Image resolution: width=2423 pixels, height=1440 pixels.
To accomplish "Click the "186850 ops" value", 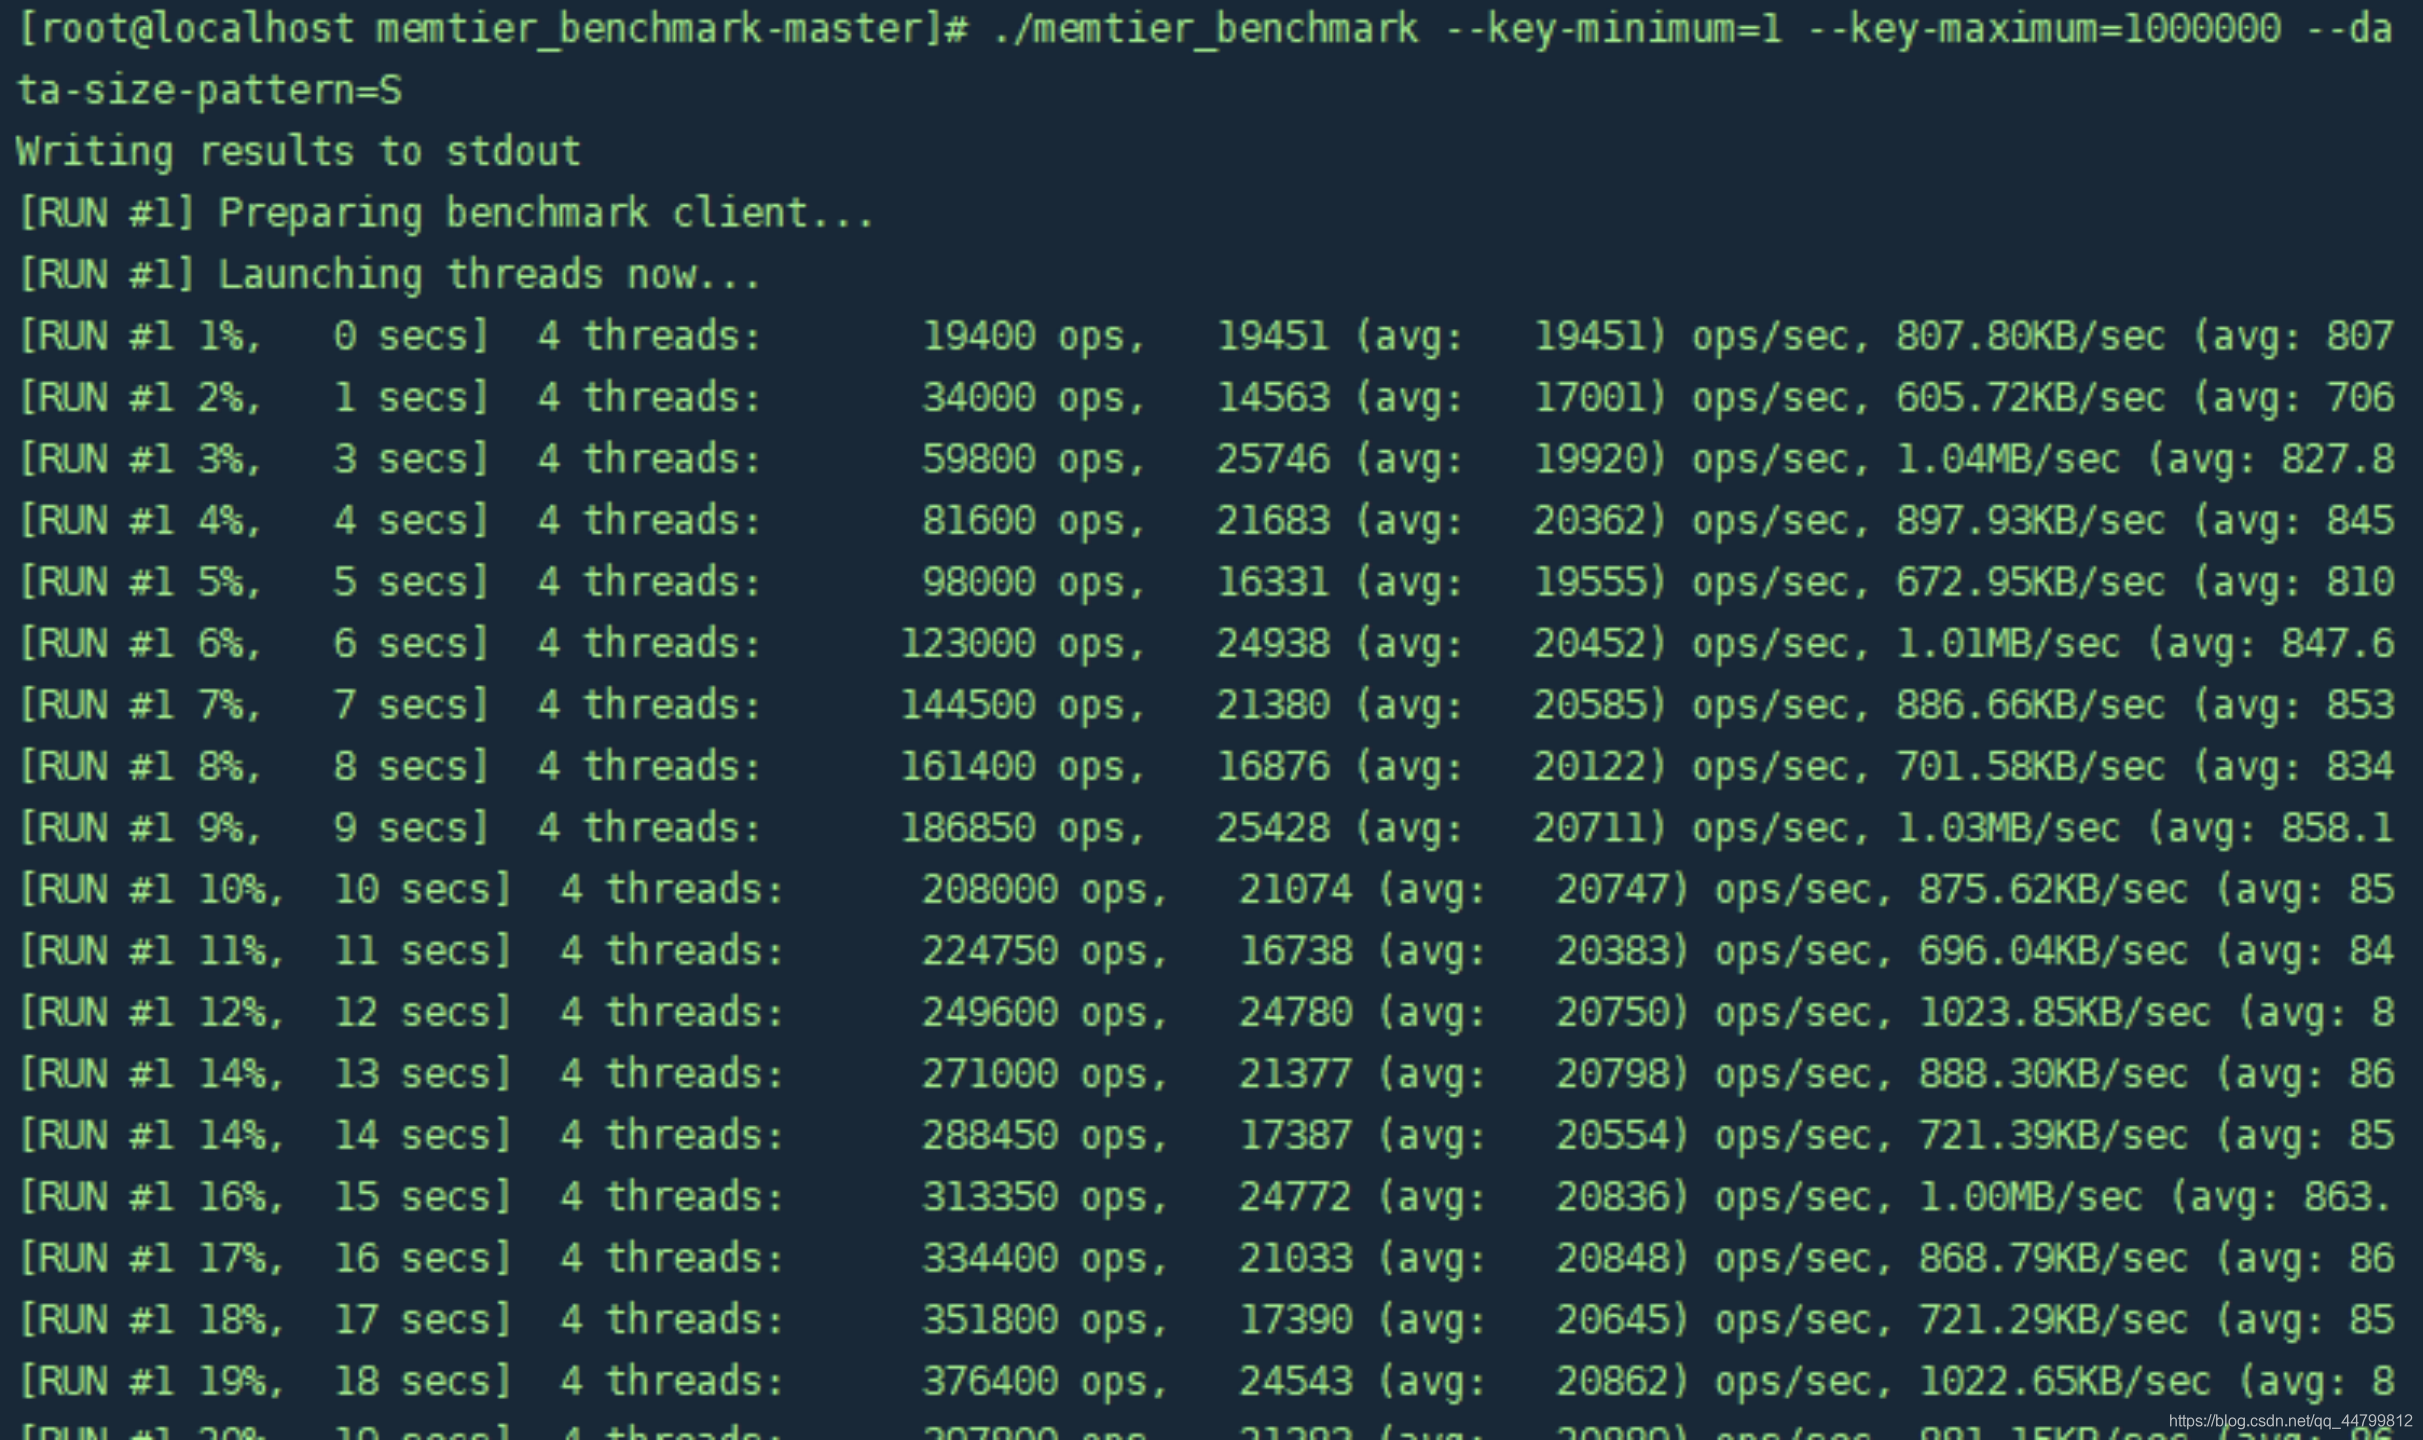I will click(1021, 829).
